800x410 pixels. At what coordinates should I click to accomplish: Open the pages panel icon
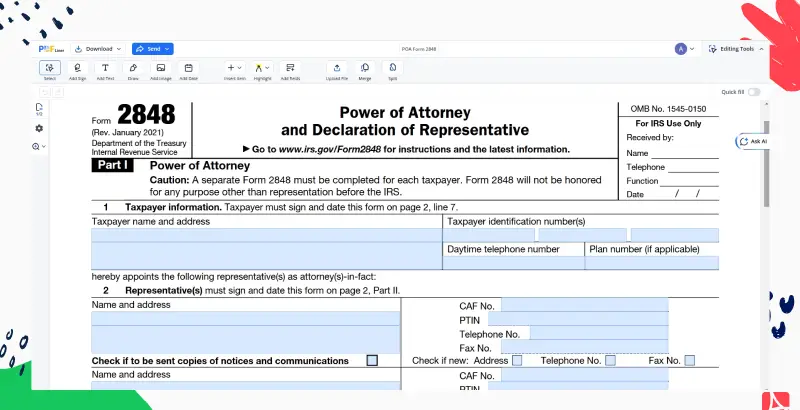click(39, 108)
